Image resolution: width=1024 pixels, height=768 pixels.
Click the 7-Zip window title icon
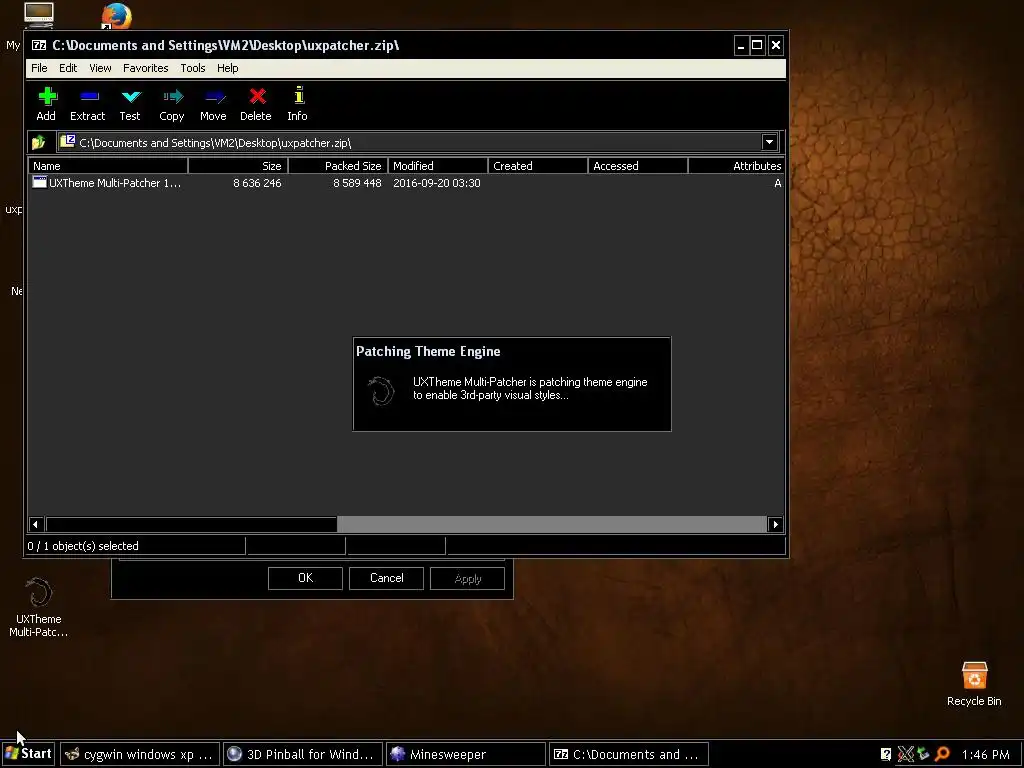39,45
